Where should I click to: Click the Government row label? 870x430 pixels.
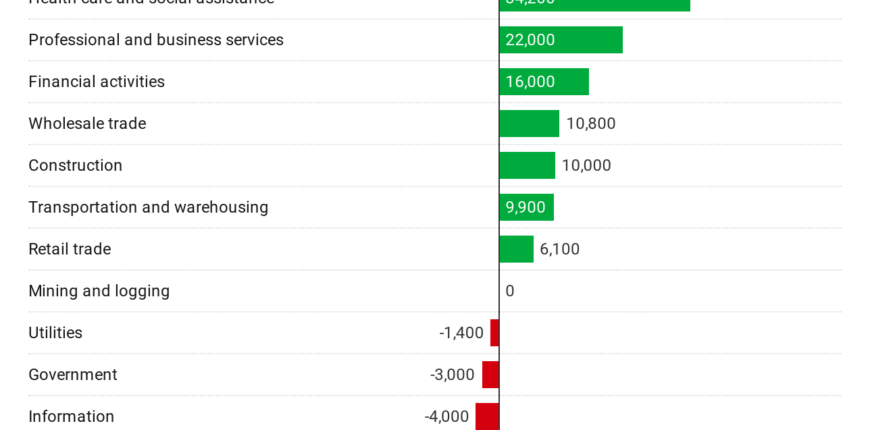coord(72,376)
